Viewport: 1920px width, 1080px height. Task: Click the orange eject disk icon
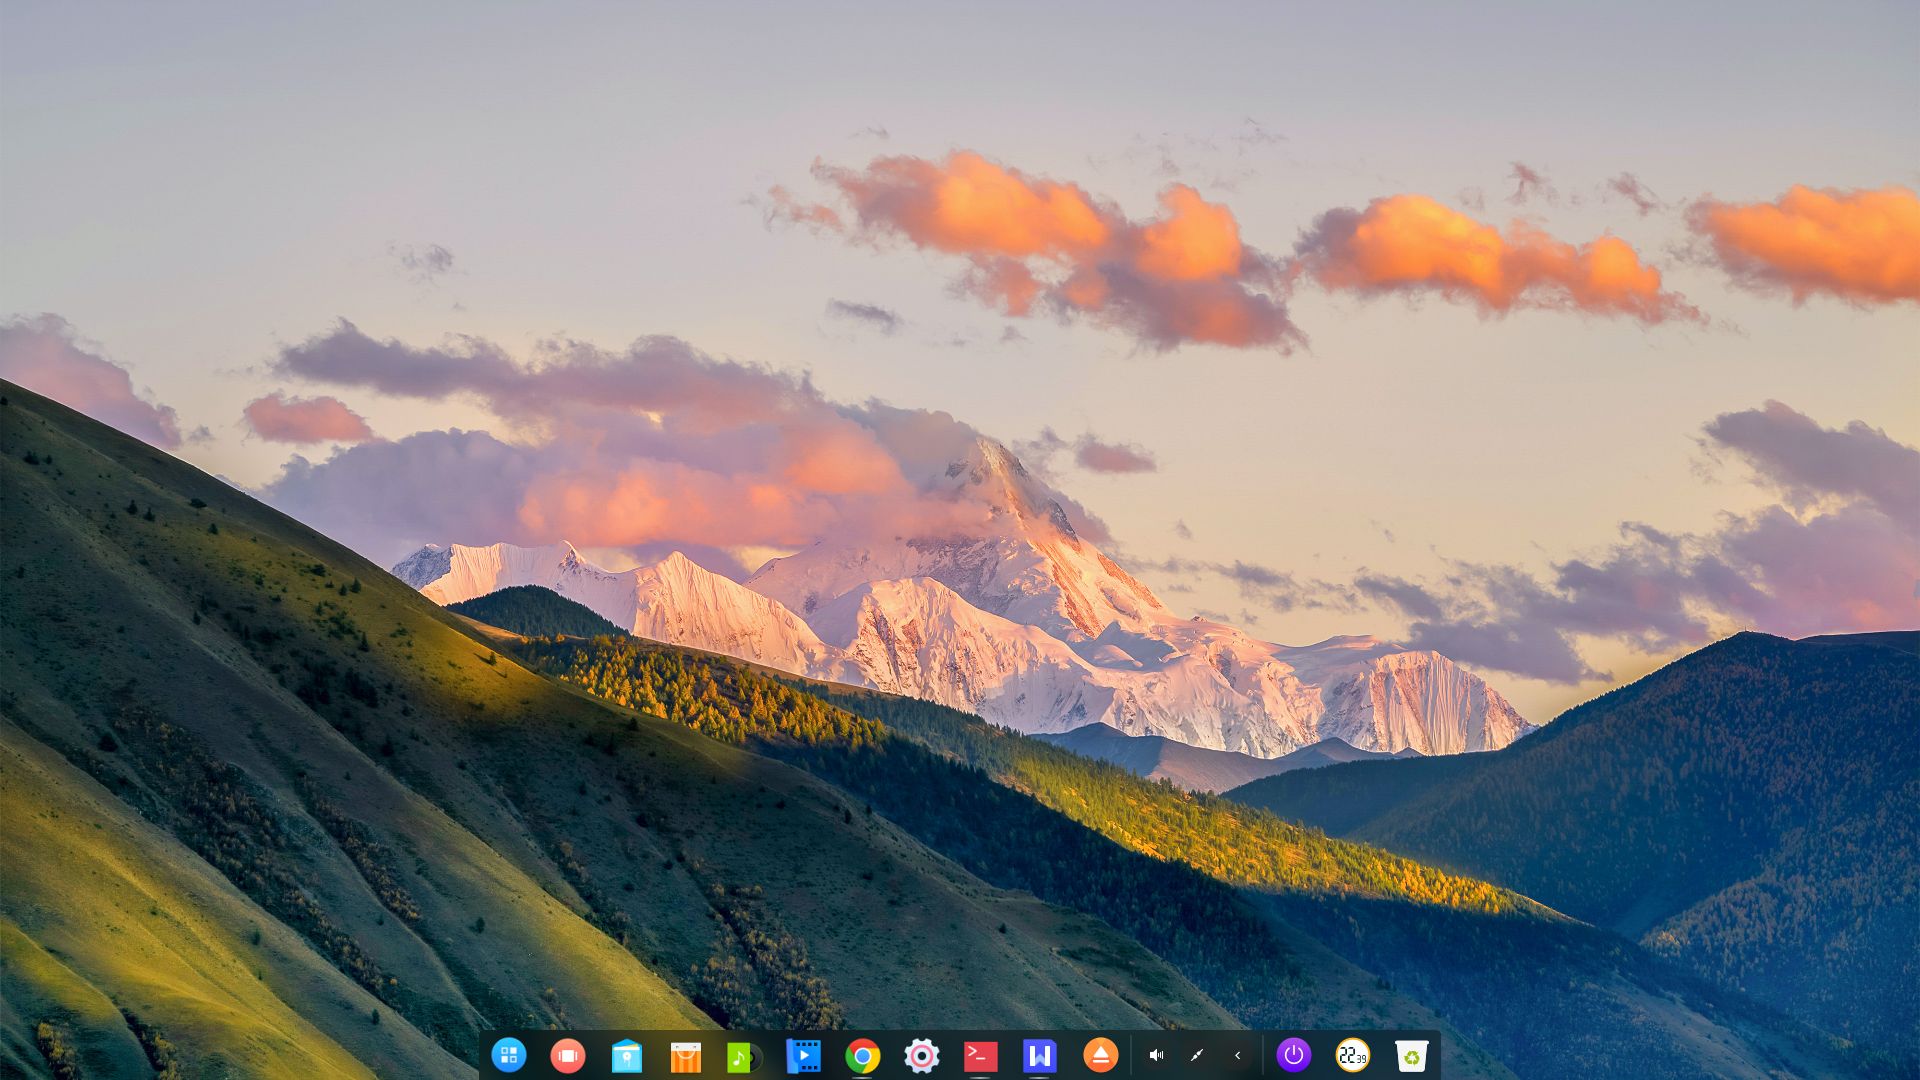[1100, 1056]
